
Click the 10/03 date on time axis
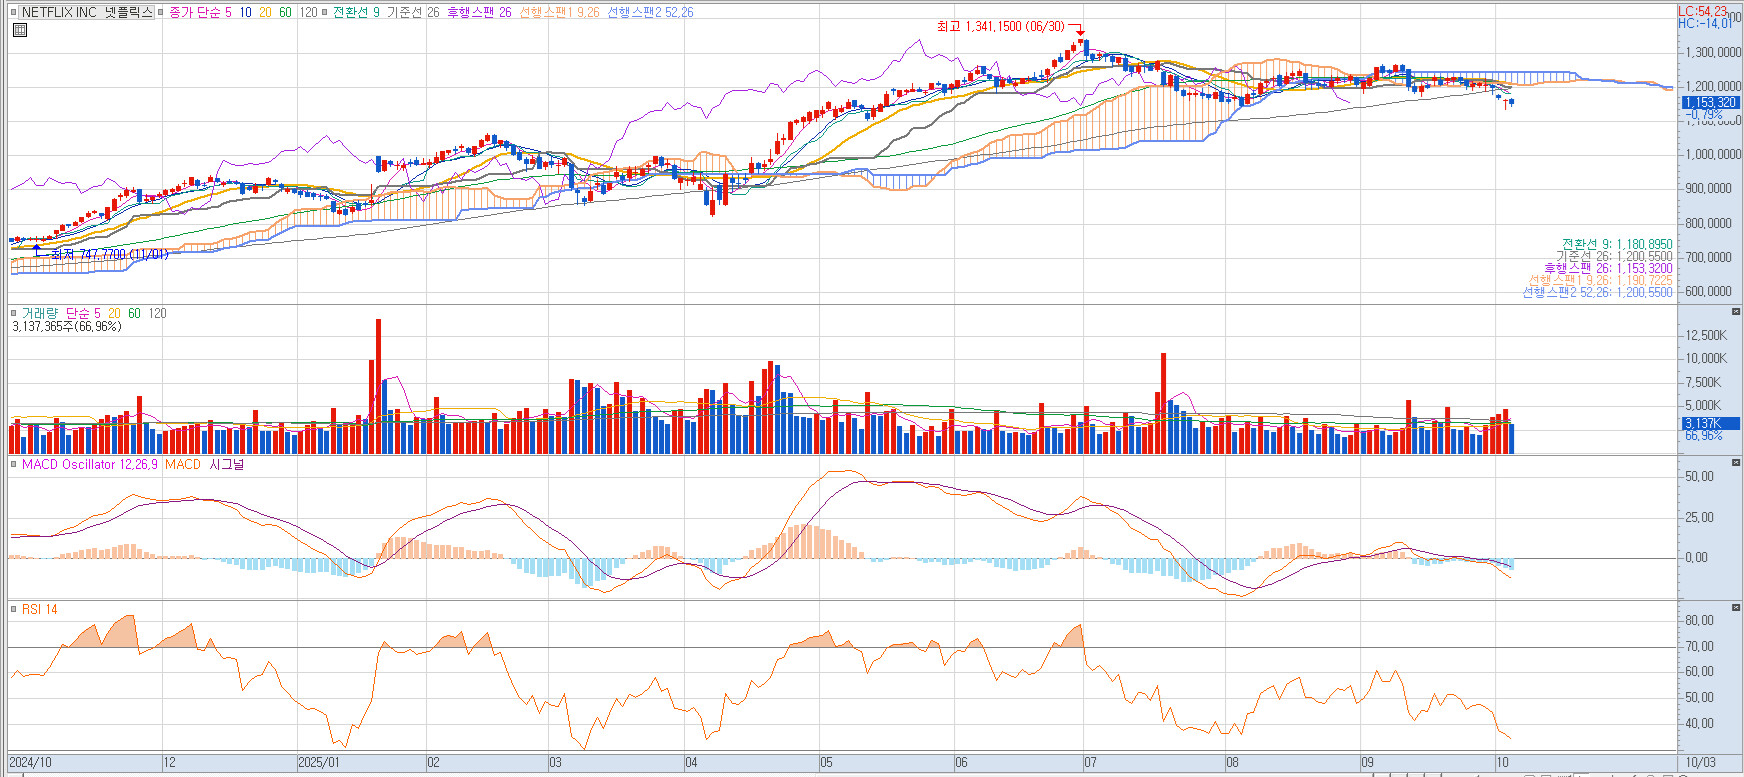pyautogui.click(x=1700, y=762)
